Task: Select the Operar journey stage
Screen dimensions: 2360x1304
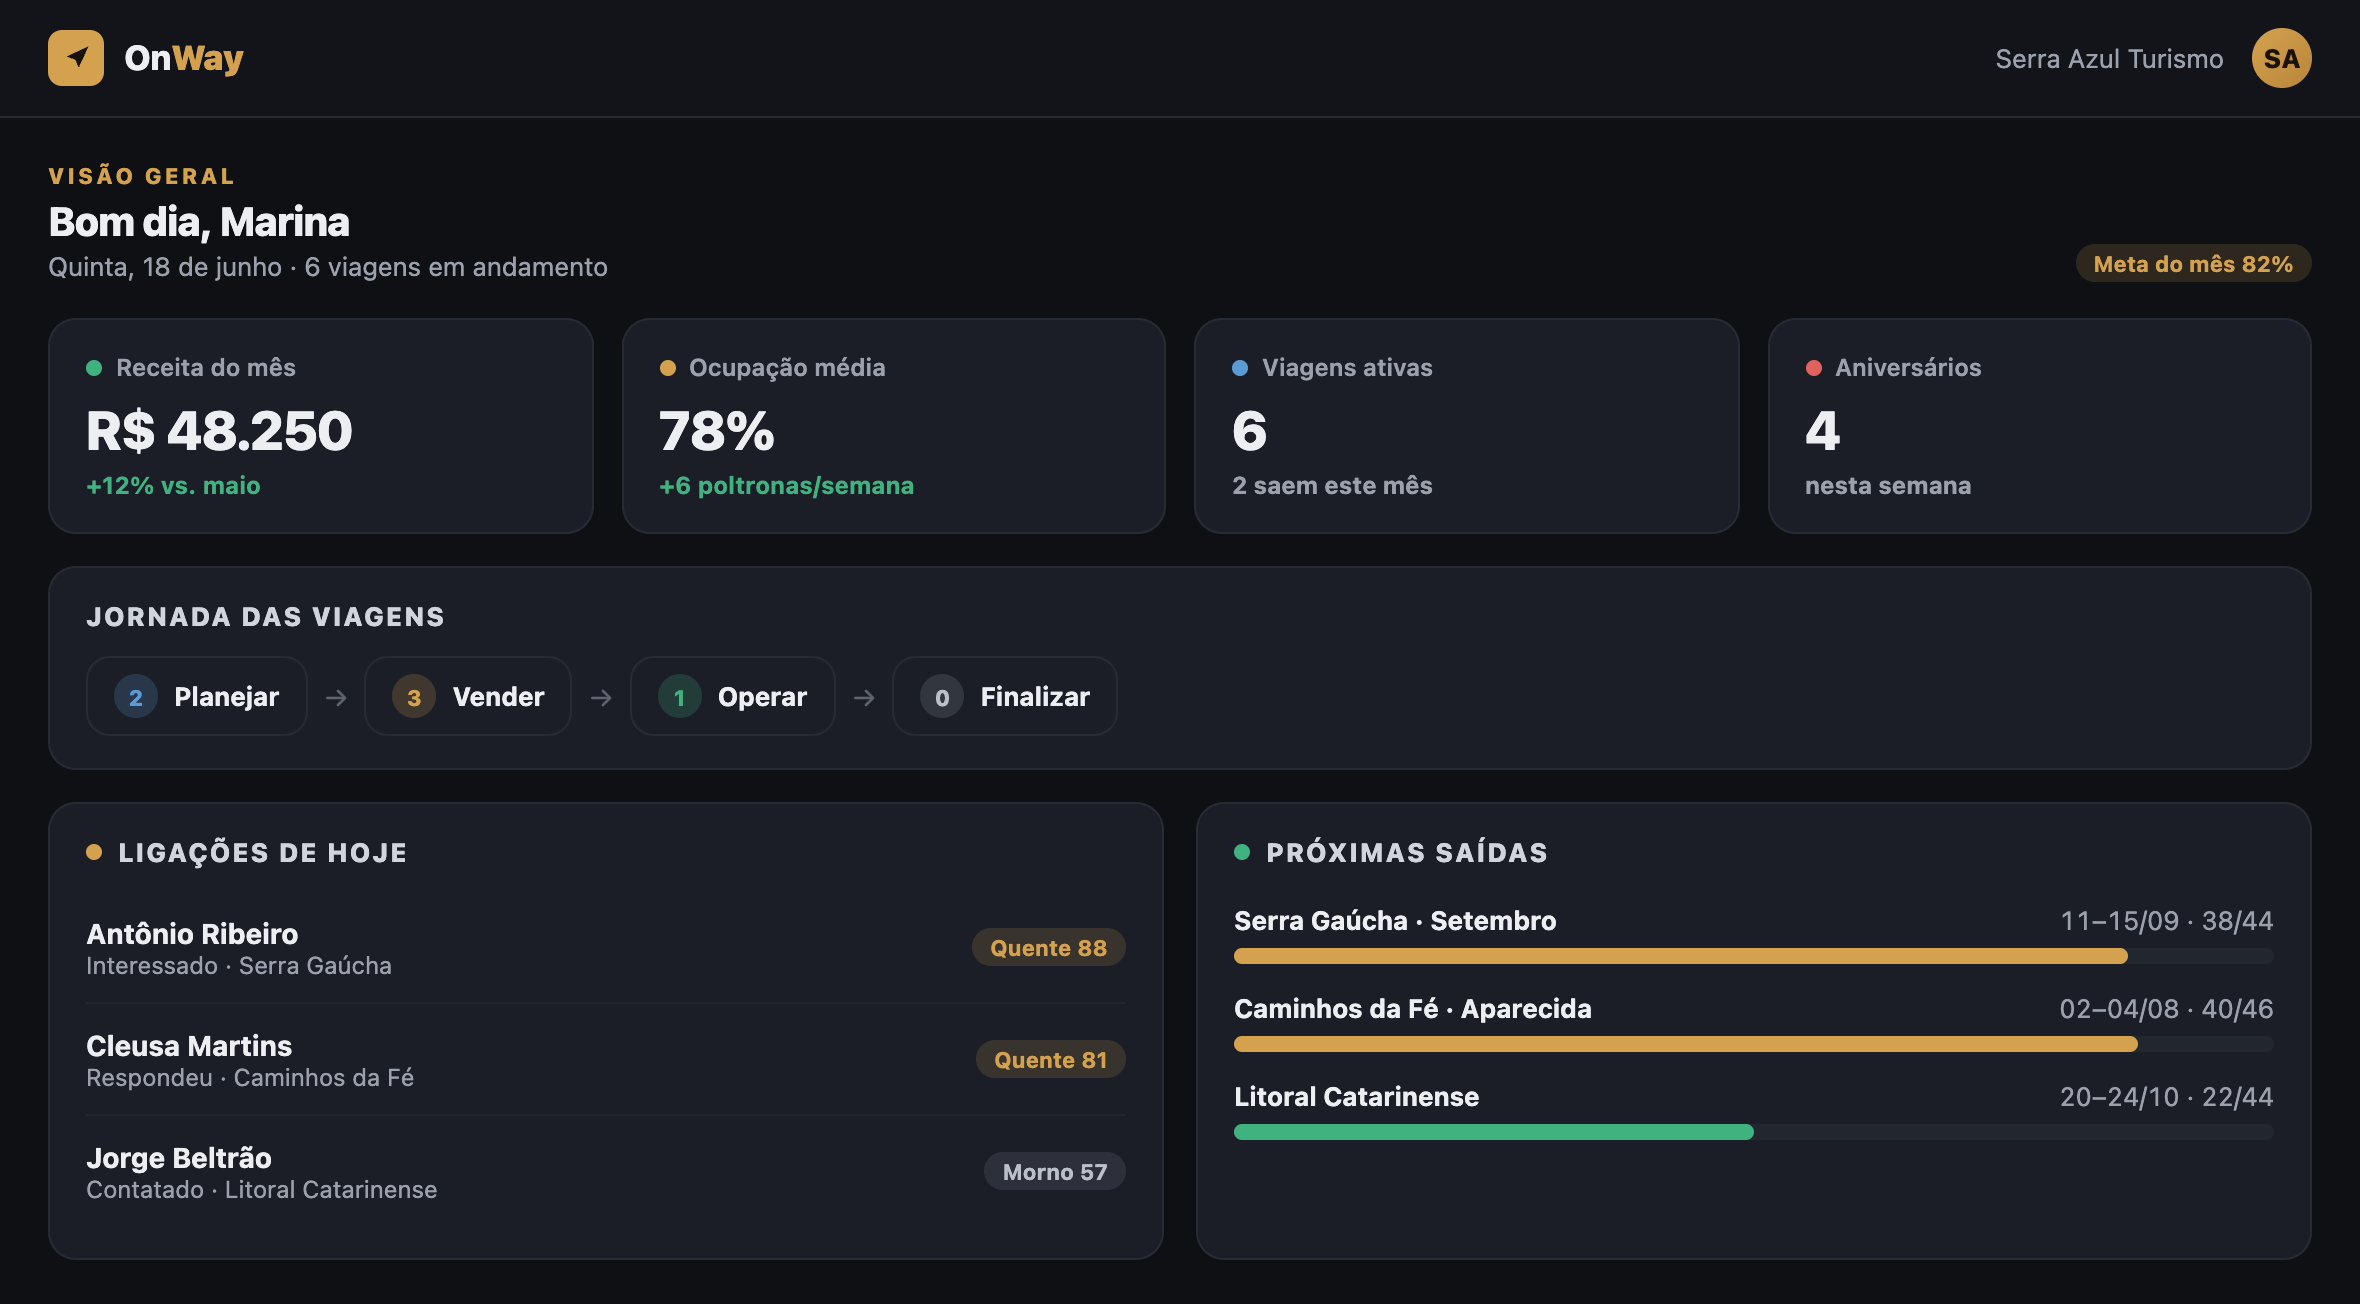Action: (x=733, y=697)
